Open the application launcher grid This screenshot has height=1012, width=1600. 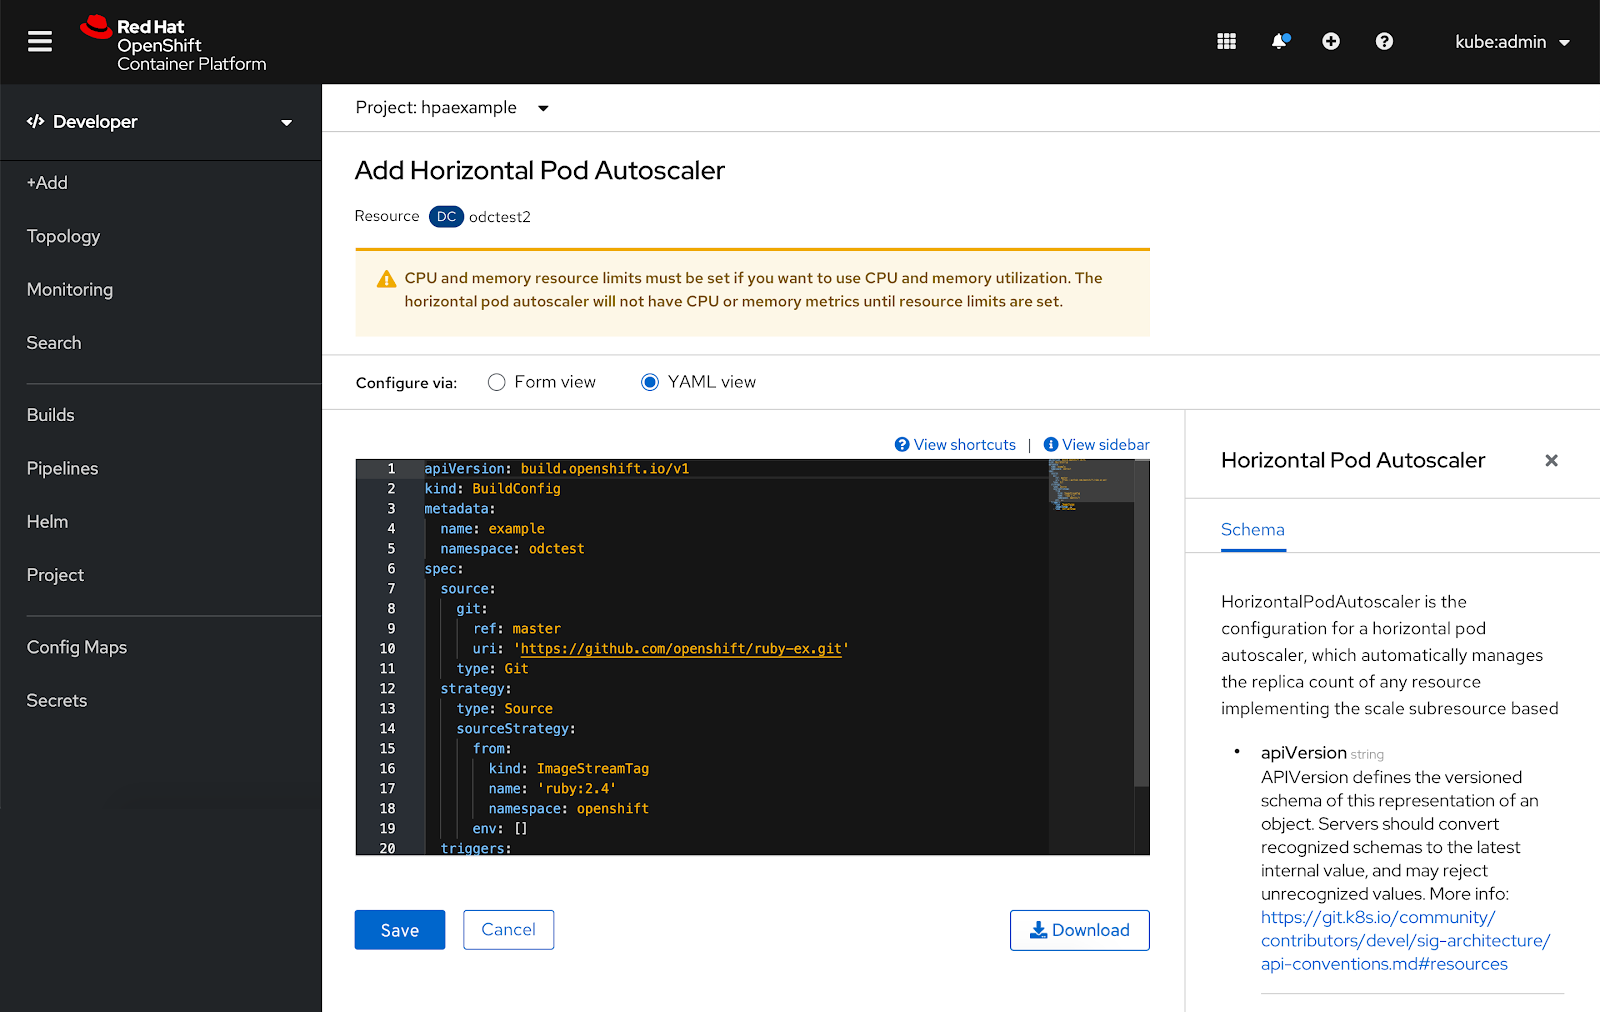[x=1227, y=41]
